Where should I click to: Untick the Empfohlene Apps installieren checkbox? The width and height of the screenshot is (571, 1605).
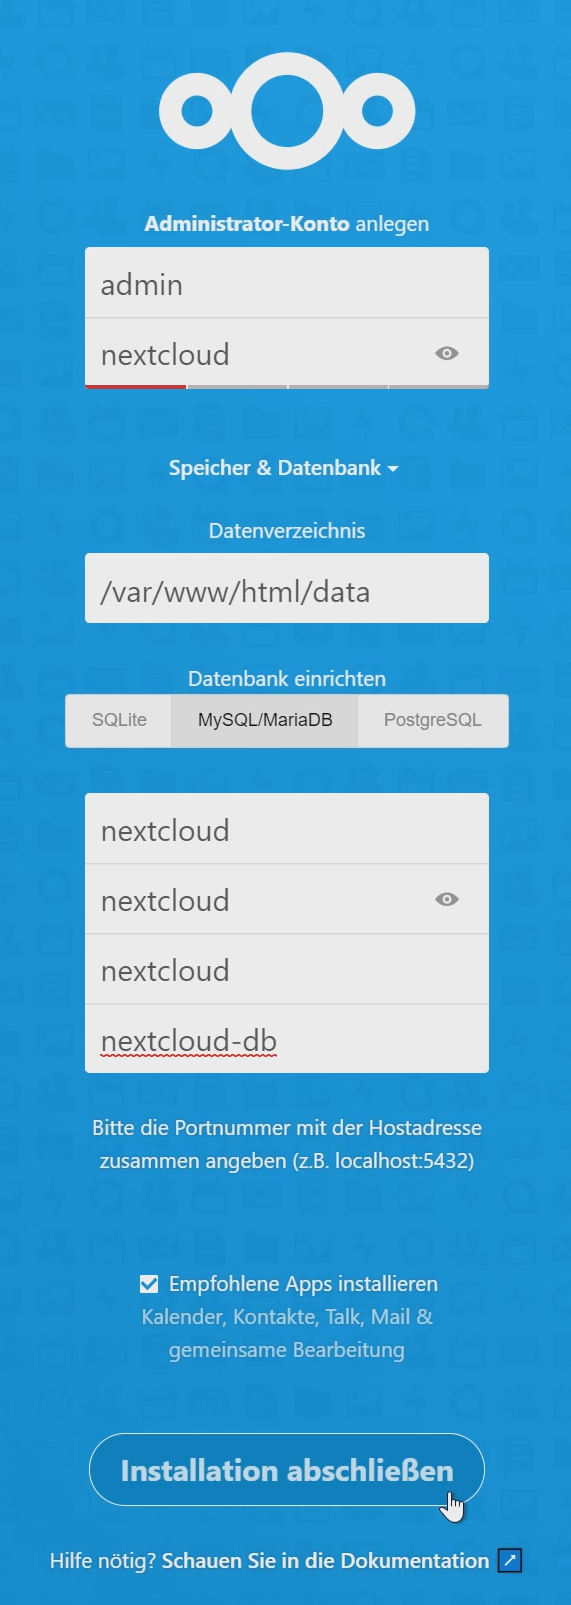tap(149, 1283)
